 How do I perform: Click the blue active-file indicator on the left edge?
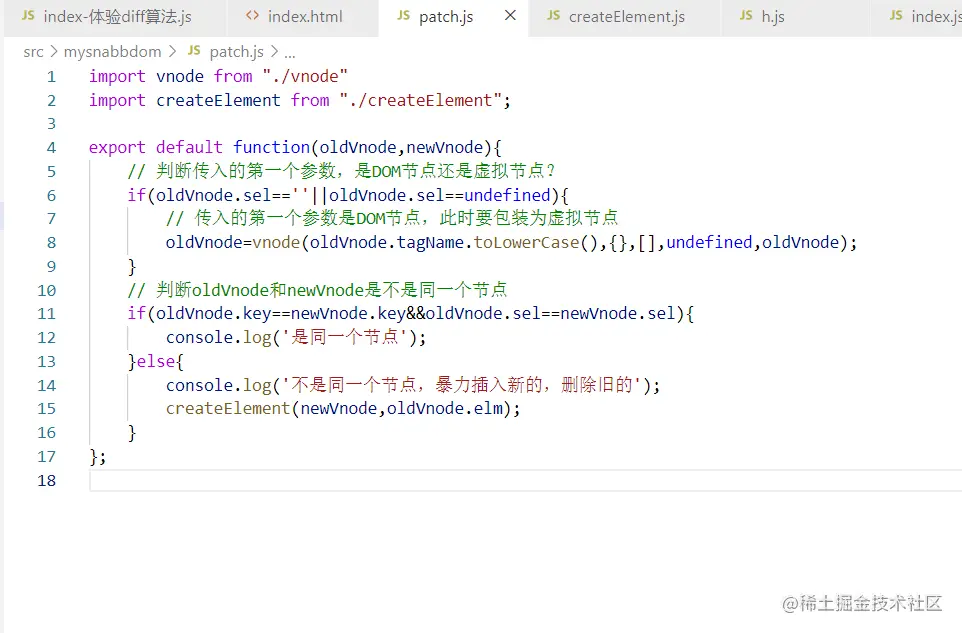(x=2, y=214)
